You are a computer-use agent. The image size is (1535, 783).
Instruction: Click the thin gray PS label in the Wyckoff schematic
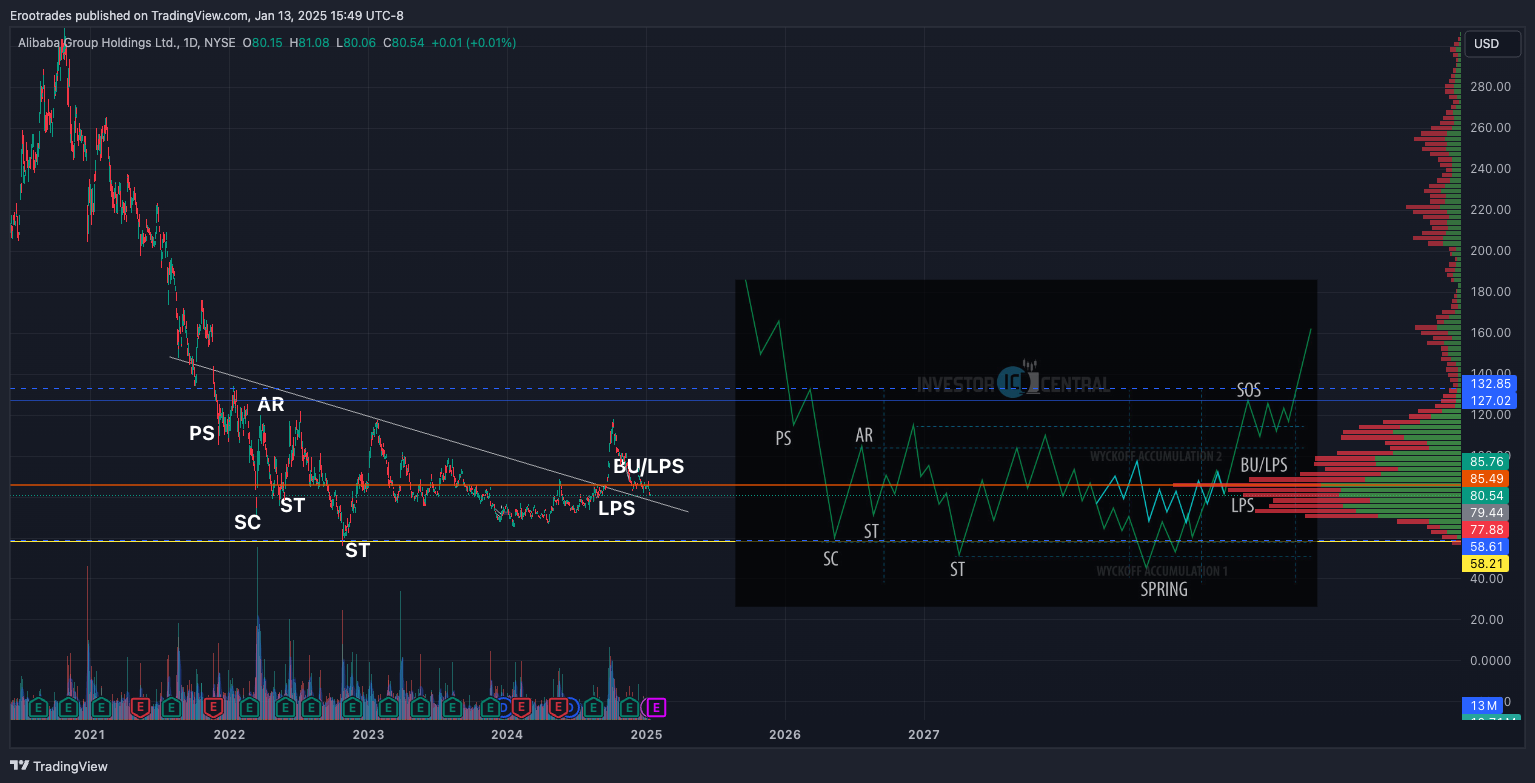pos(783,437)
